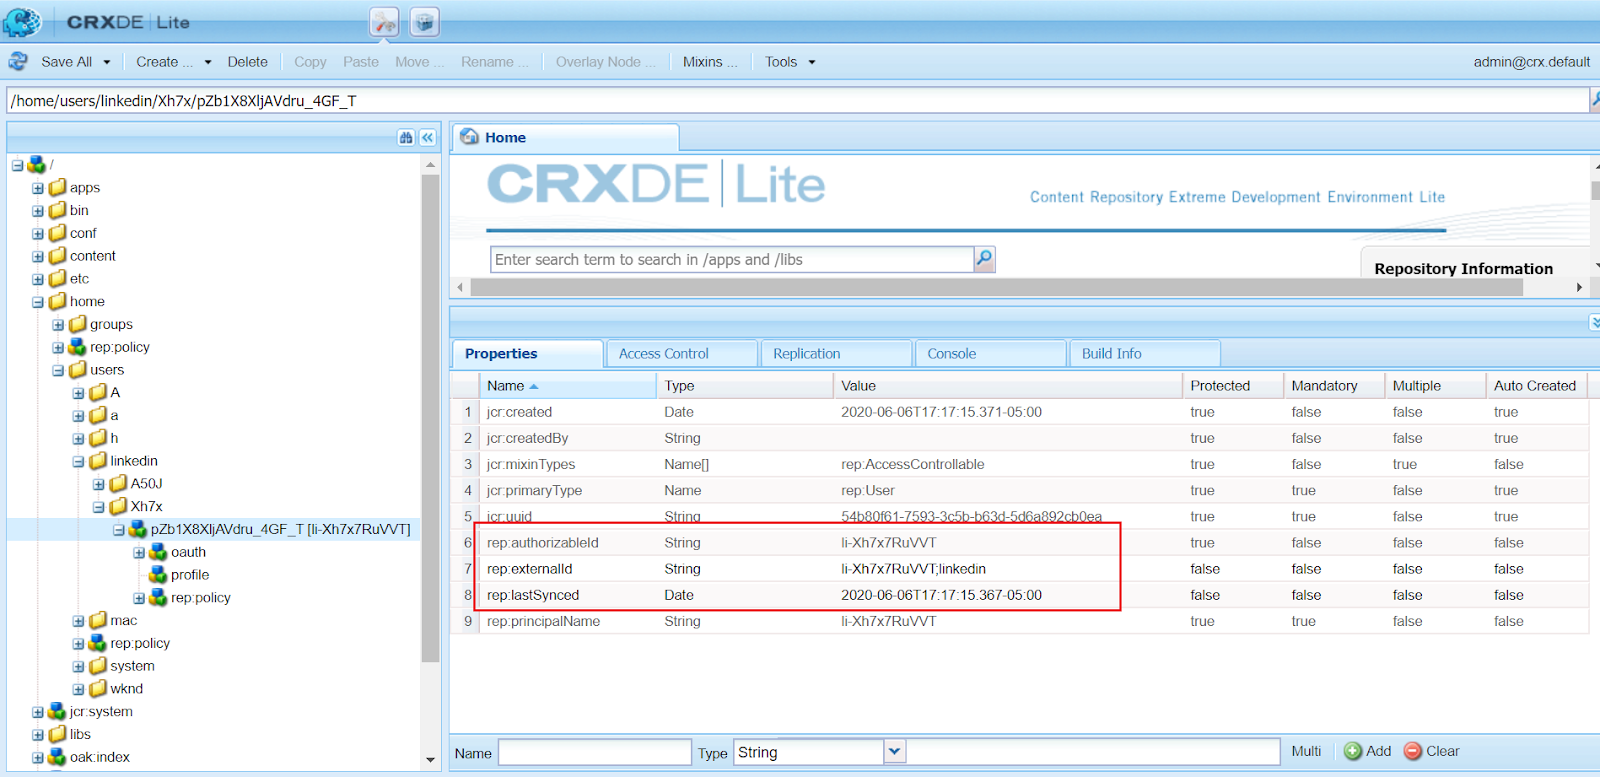Image resolution: width=1600 pixels, height=777 pixels.
Task: Switch to the Console tab
Action: tap(991, 354)
